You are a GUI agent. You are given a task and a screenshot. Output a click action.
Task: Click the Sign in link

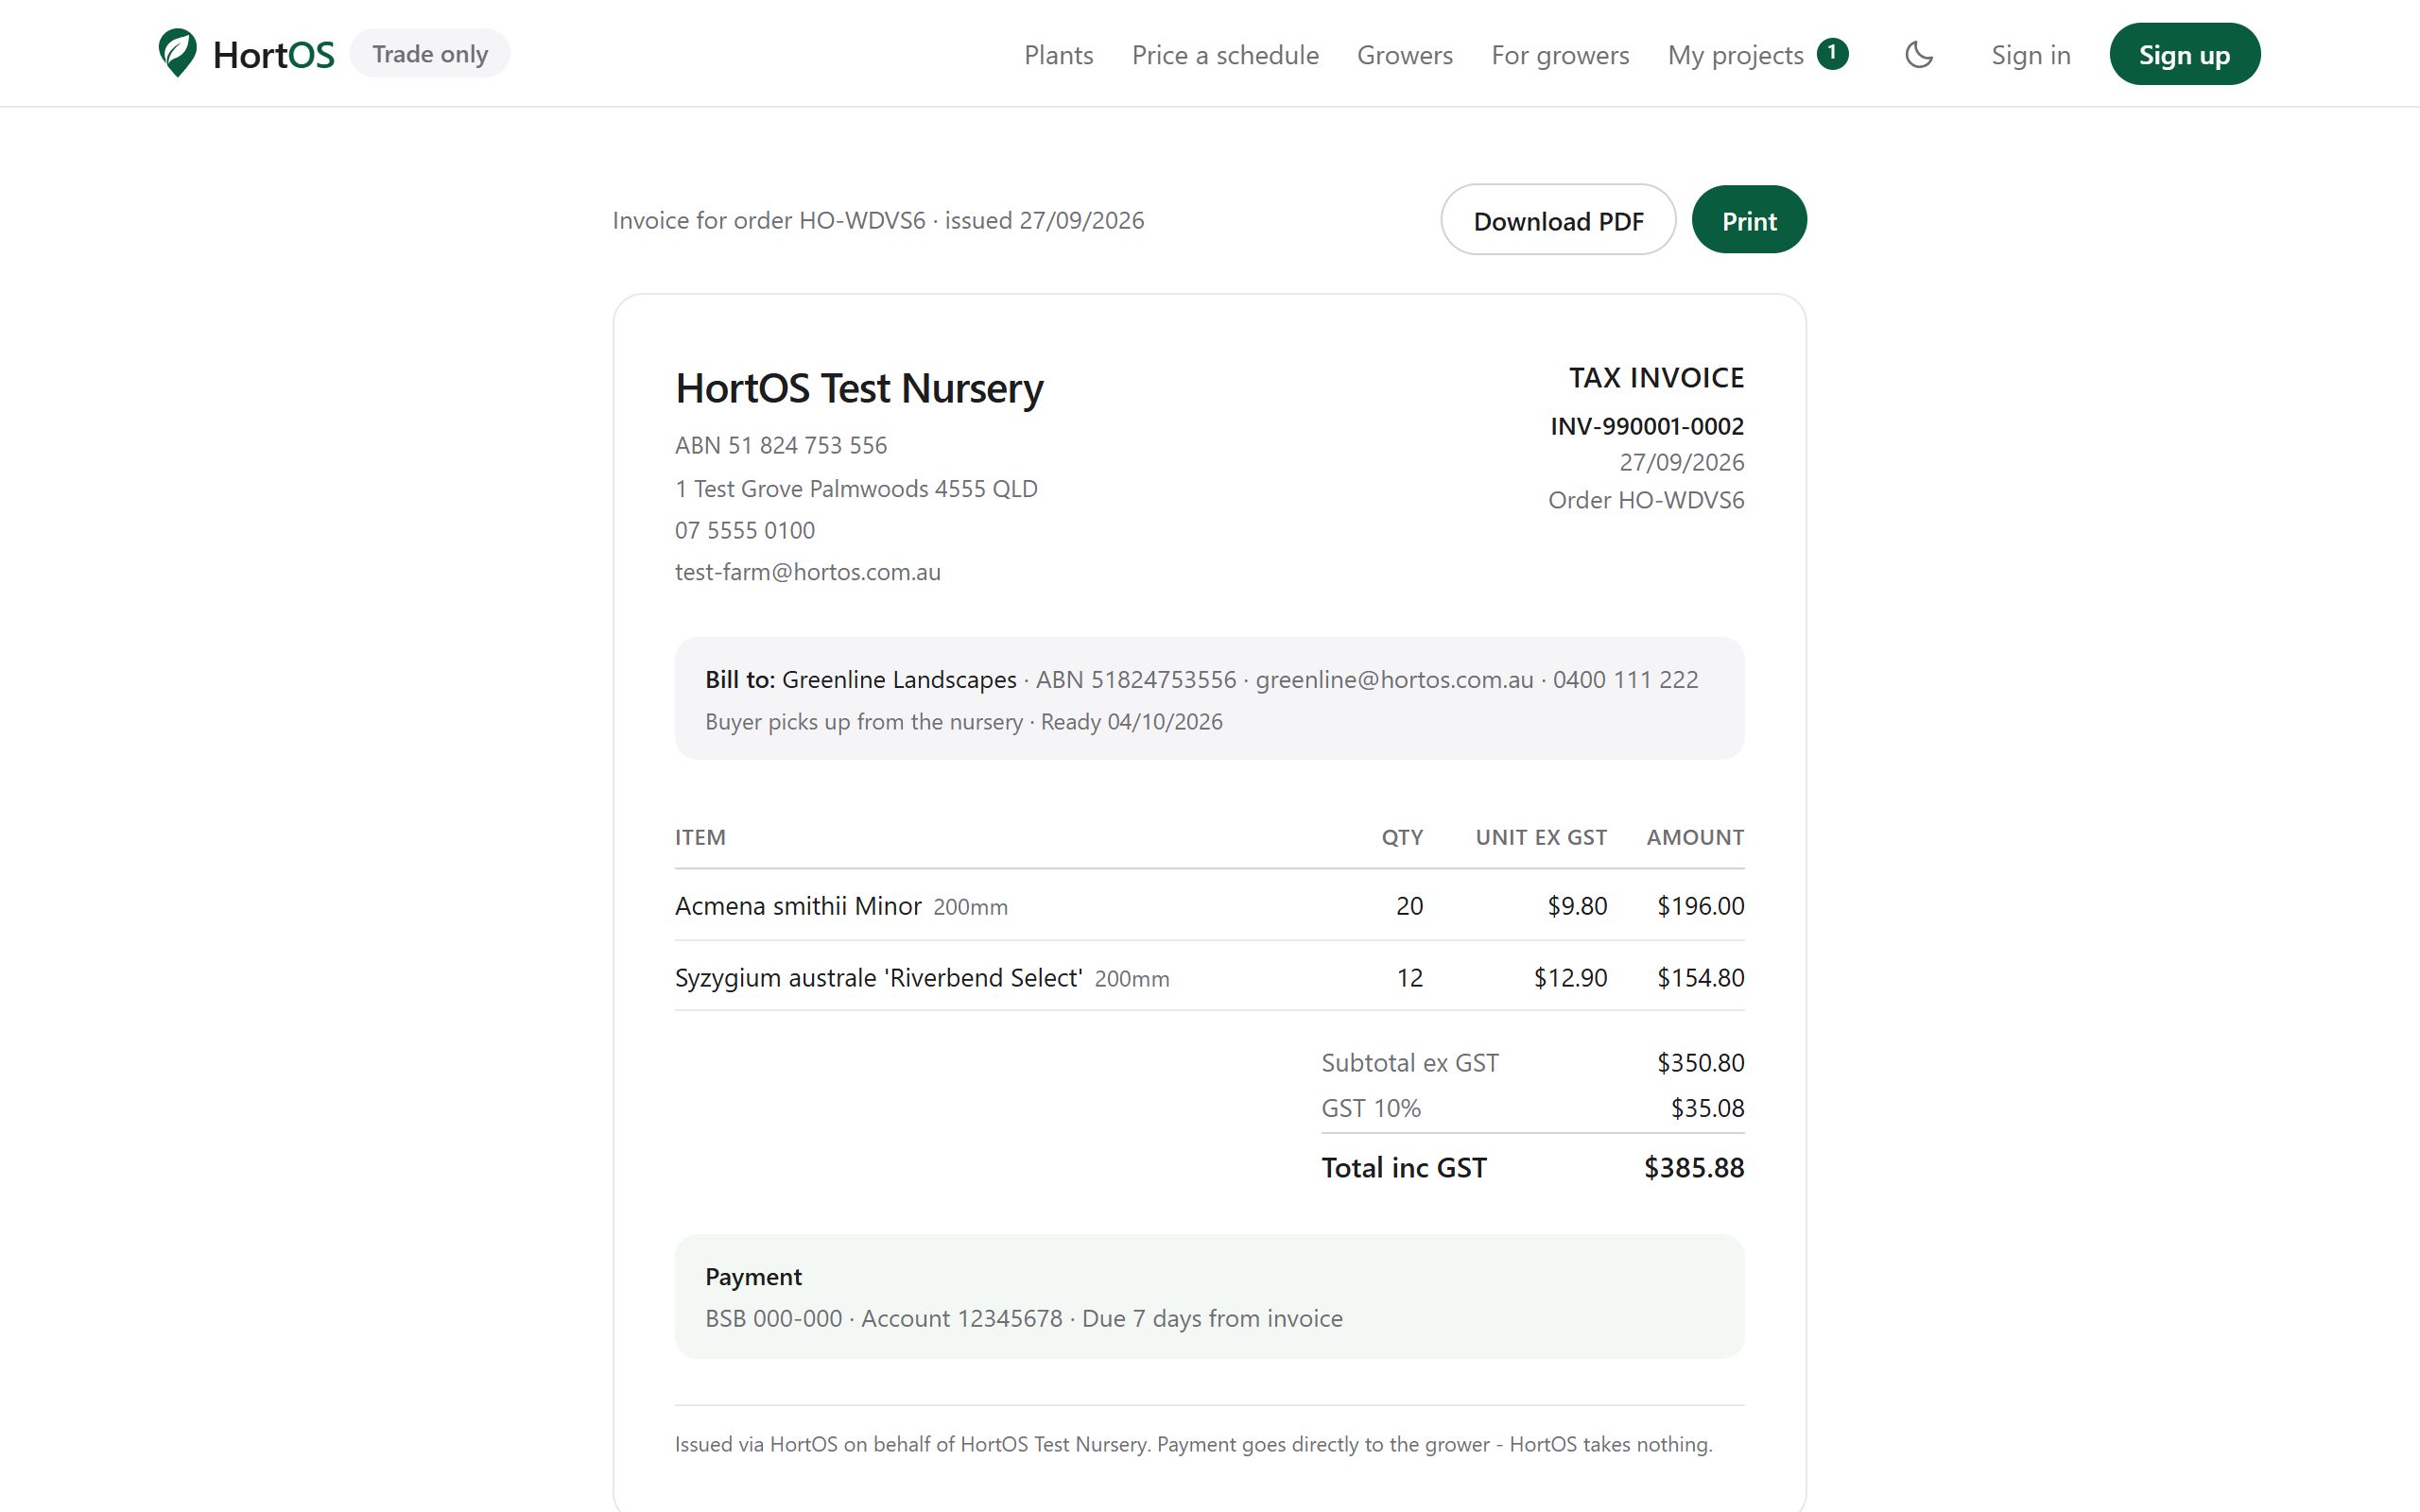2030,55
